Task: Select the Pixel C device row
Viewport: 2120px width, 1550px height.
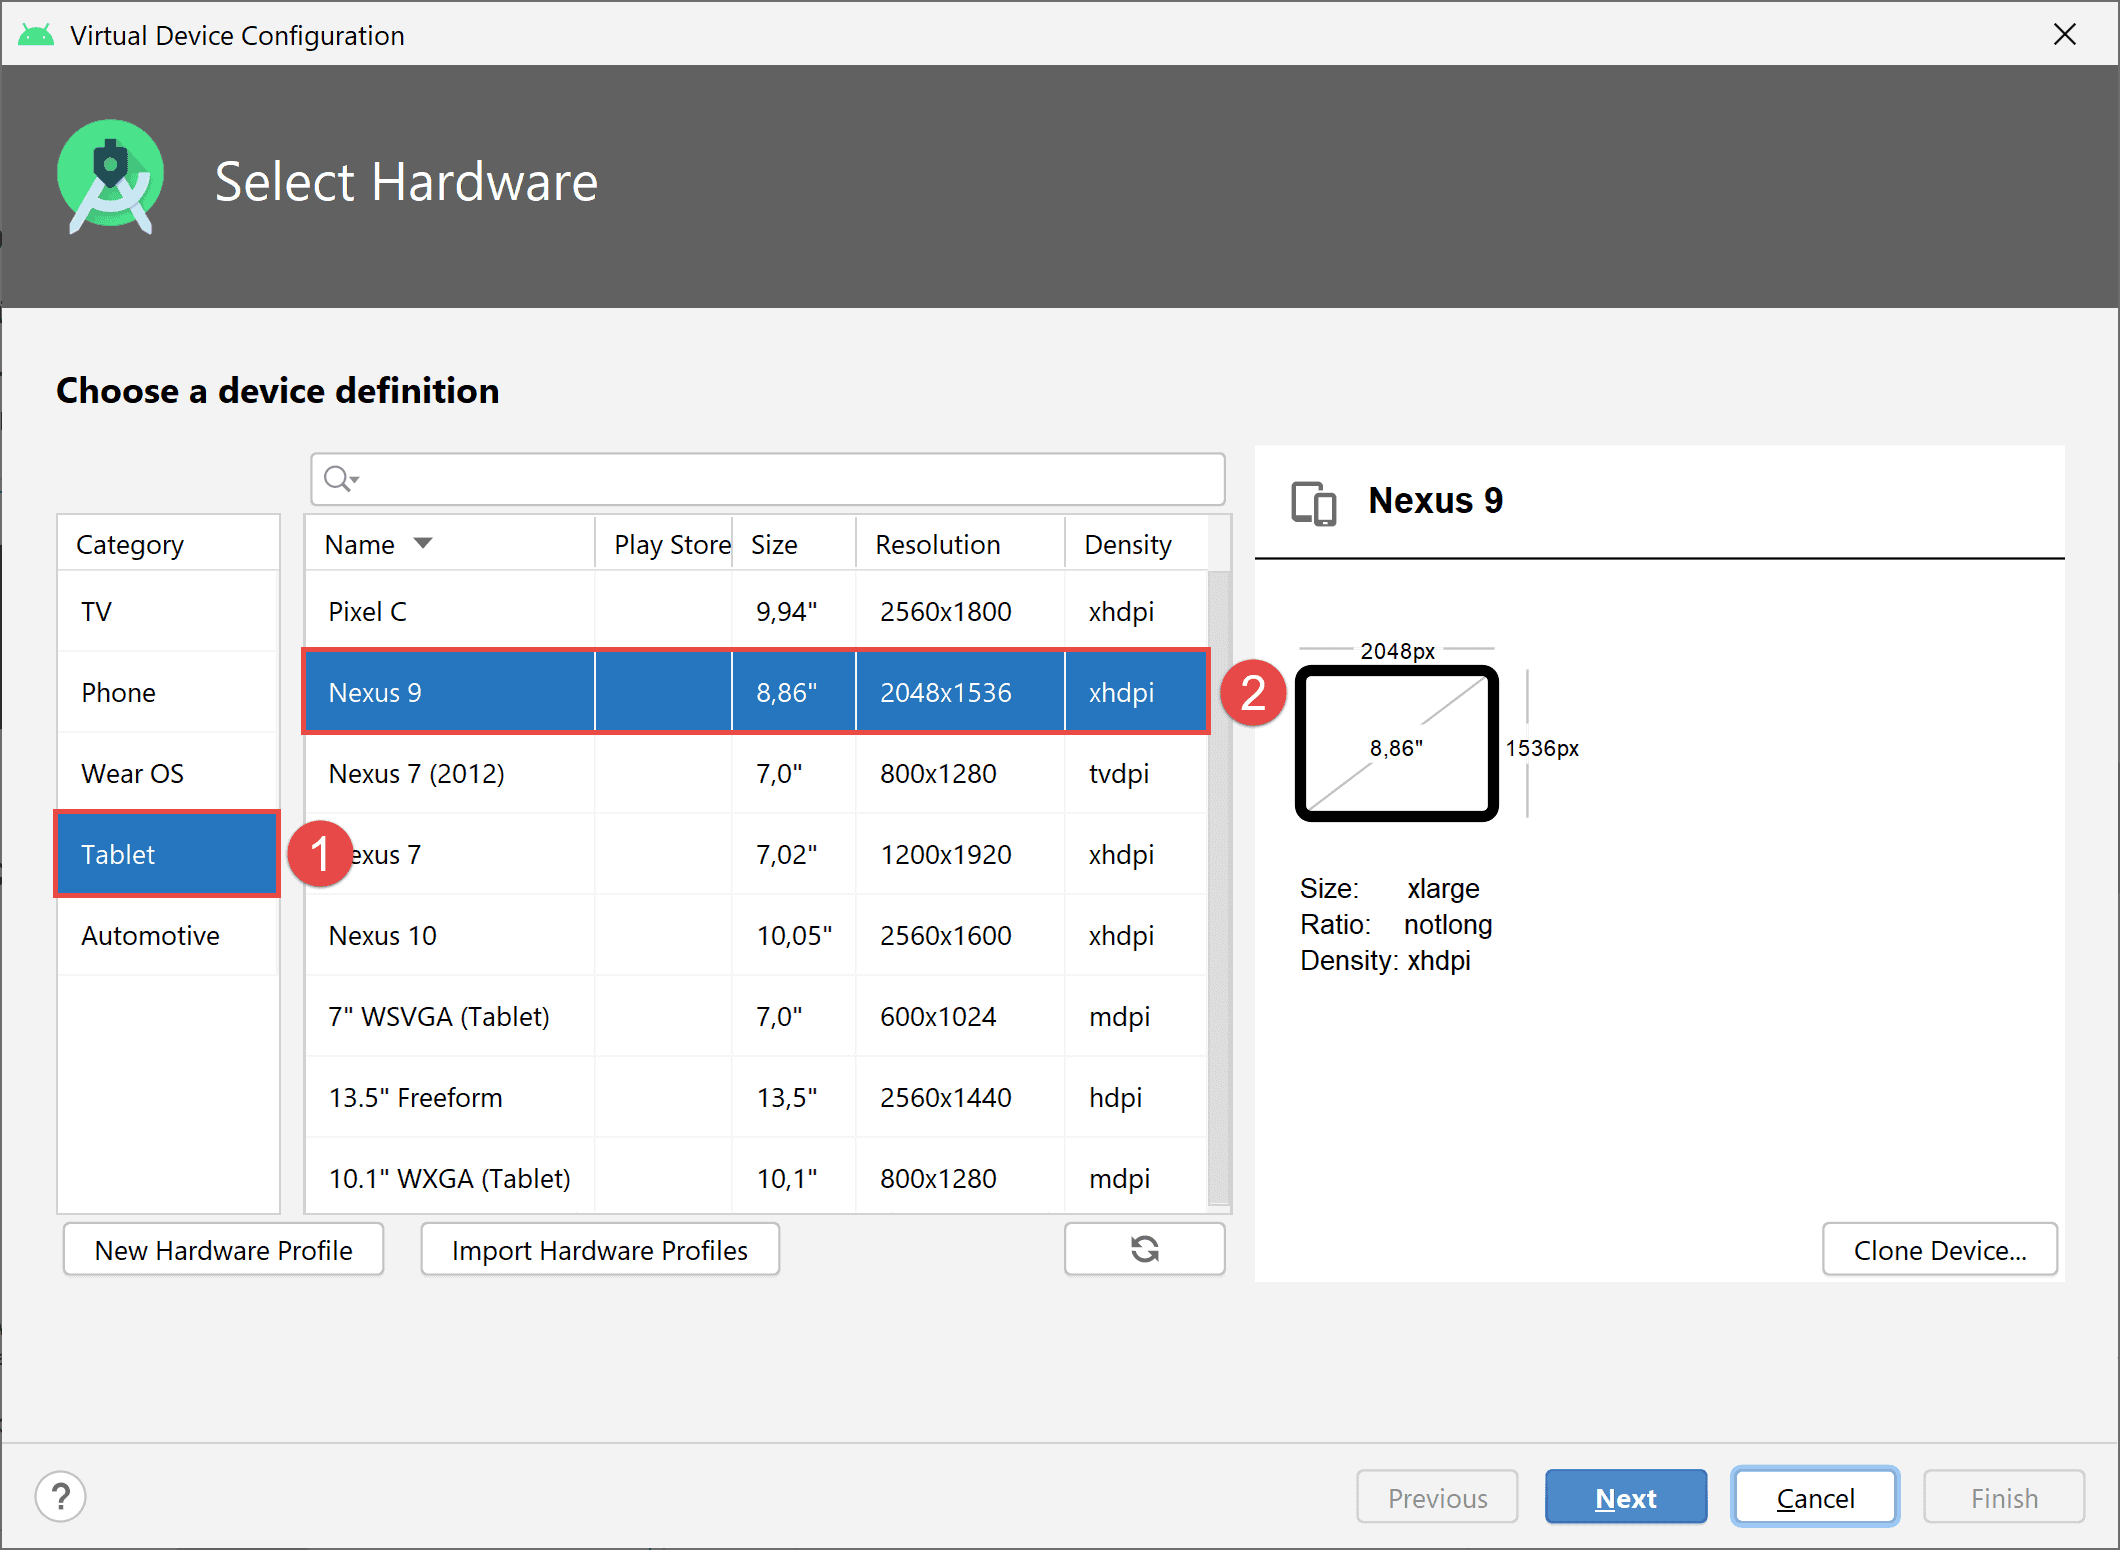Action: [x=756, y=611]
